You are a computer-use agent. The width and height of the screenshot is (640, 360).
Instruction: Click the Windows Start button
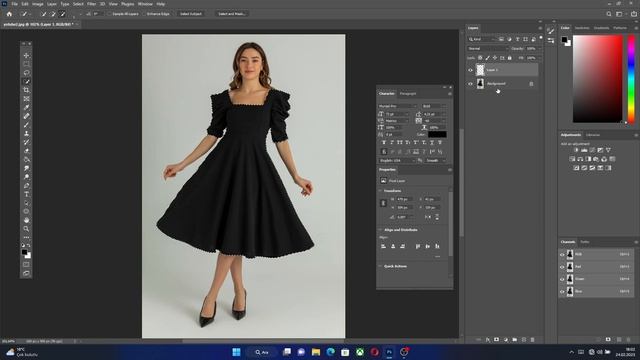(236, 352)
